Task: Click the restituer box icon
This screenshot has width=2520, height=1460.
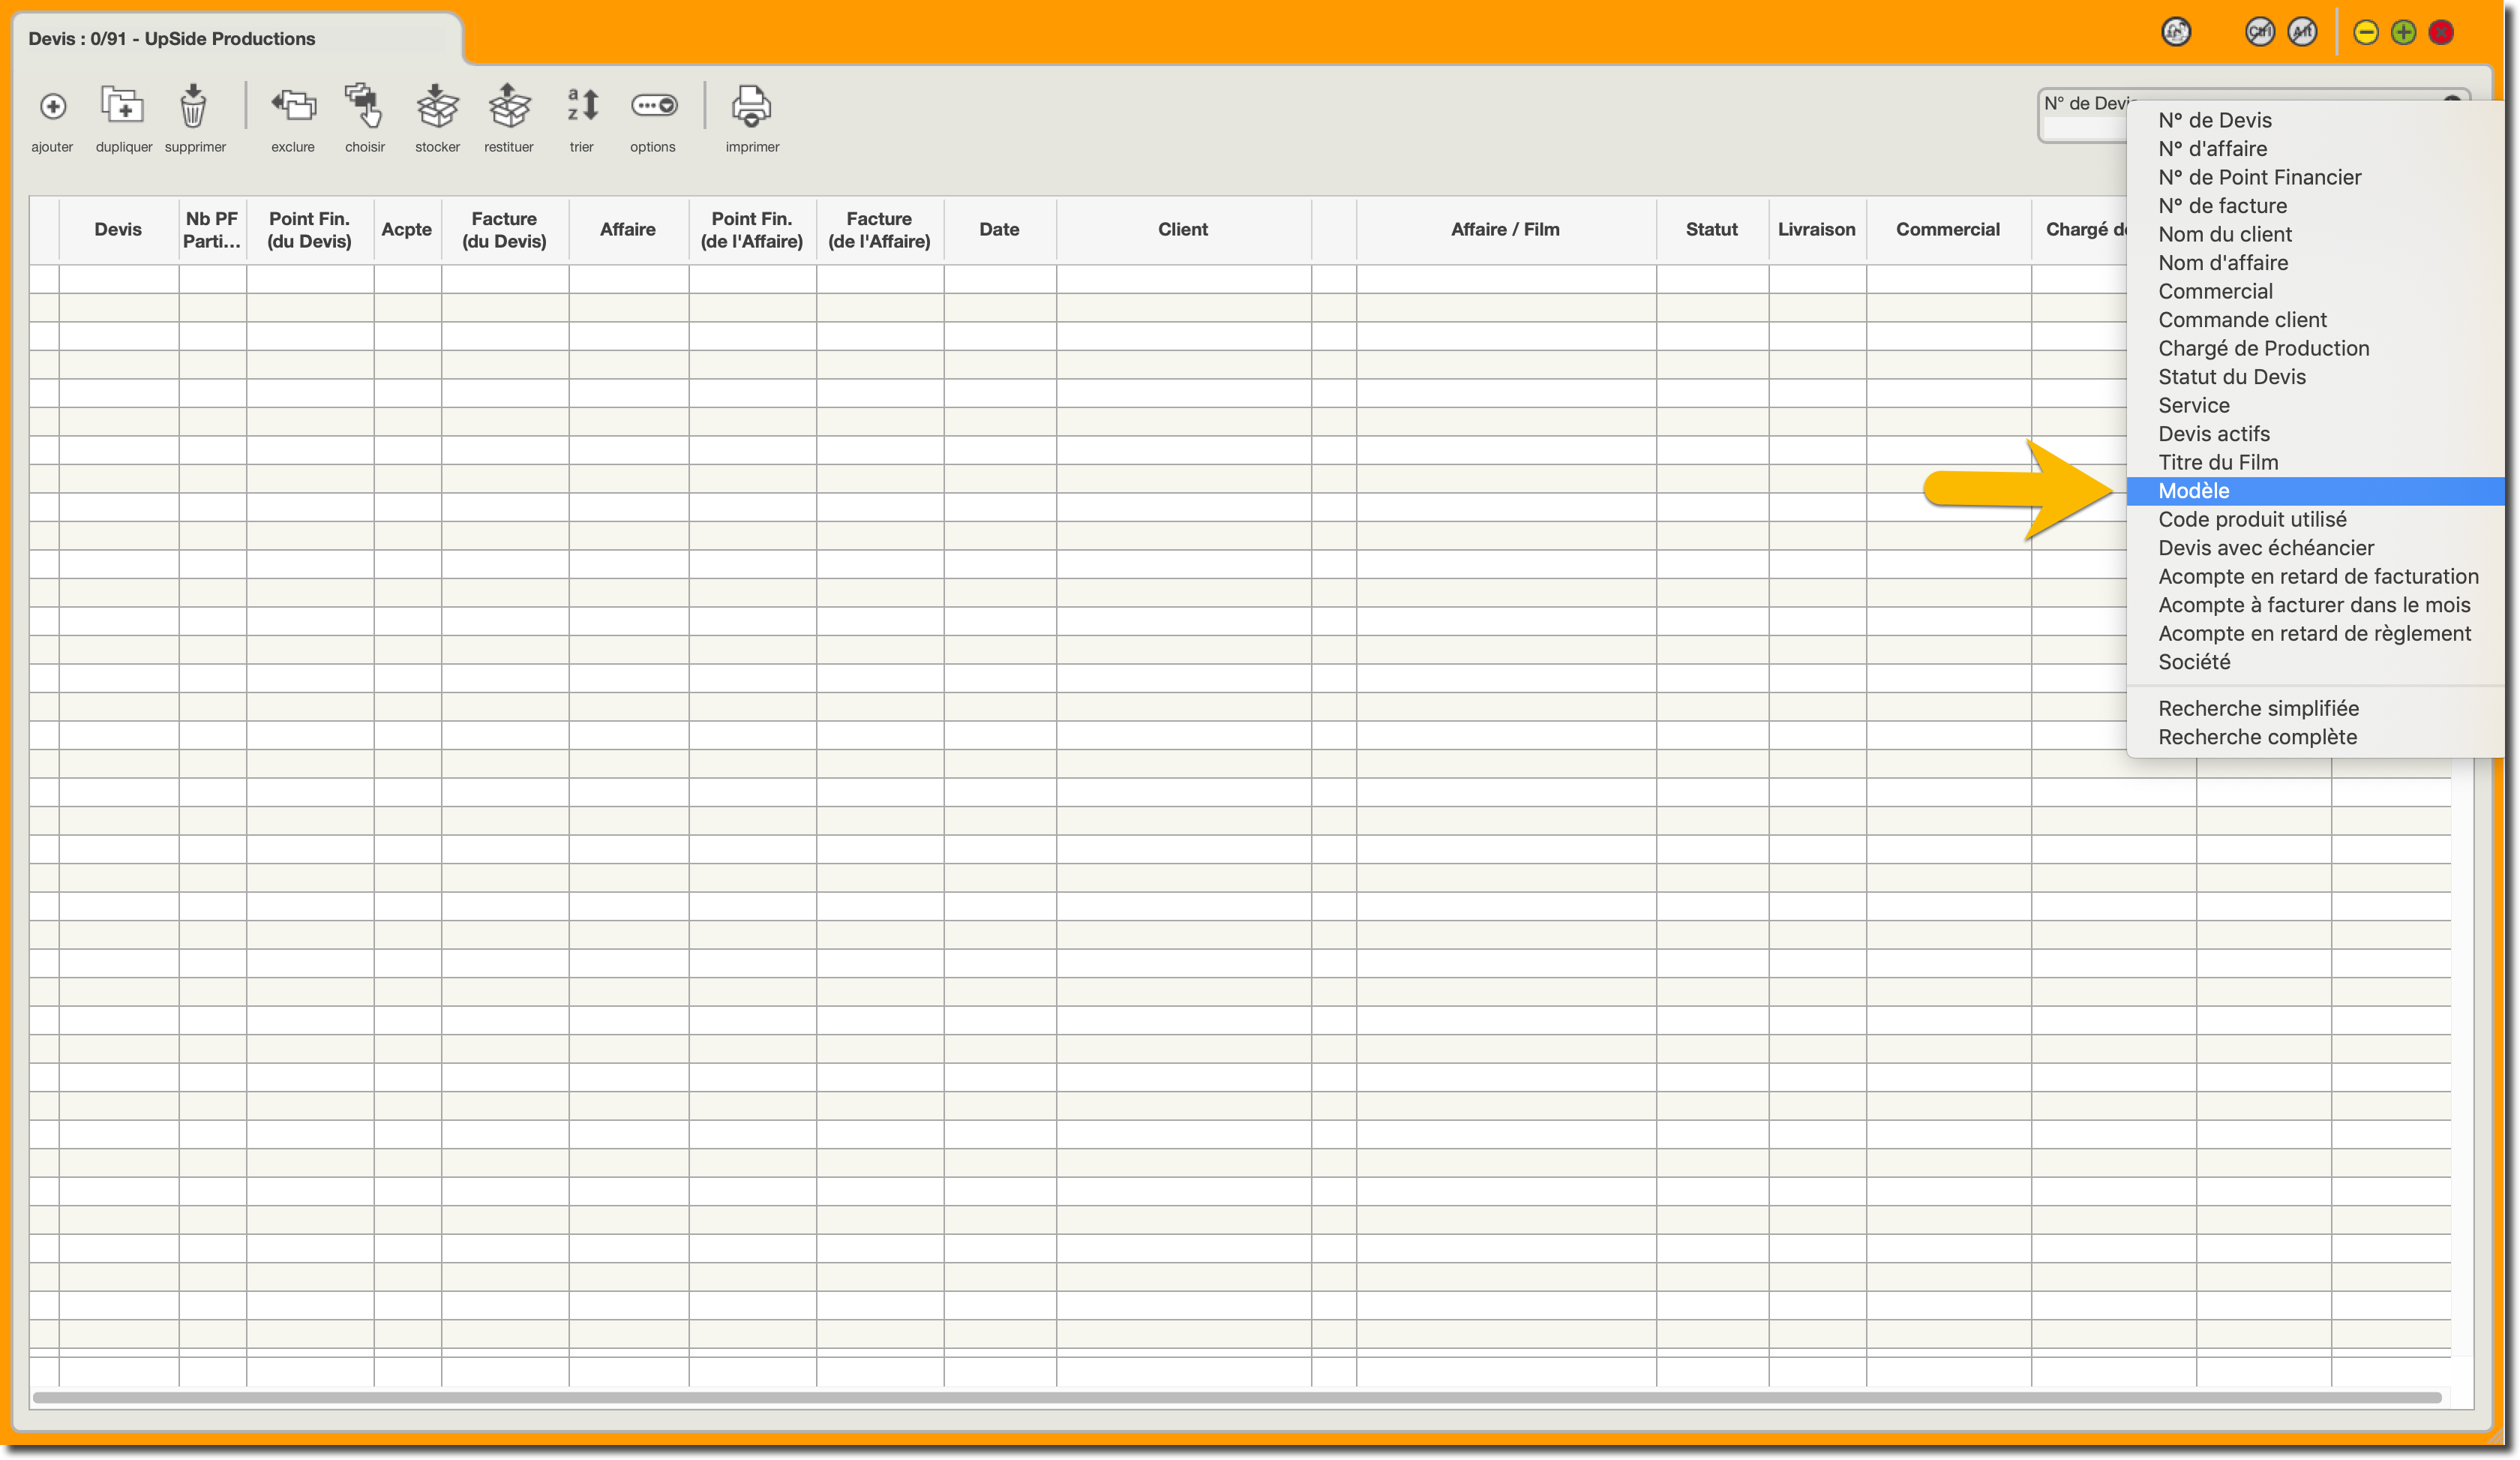Action: [509, 106]
